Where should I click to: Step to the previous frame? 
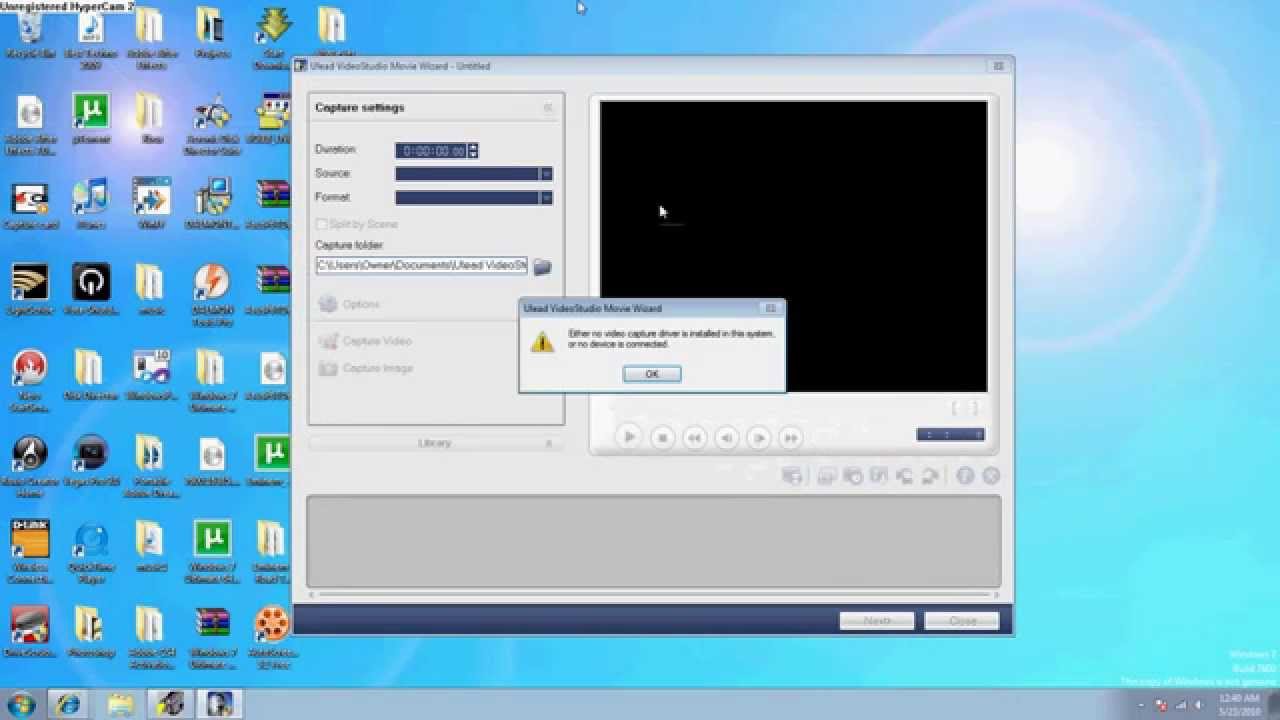tap(727, 437)
